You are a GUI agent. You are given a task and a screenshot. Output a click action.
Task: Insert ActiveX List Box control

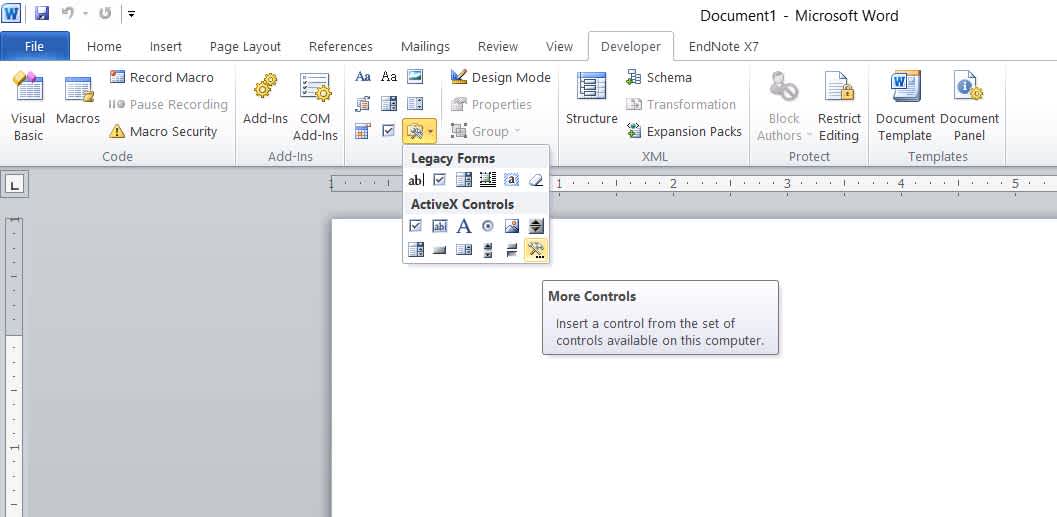[464, 250]
